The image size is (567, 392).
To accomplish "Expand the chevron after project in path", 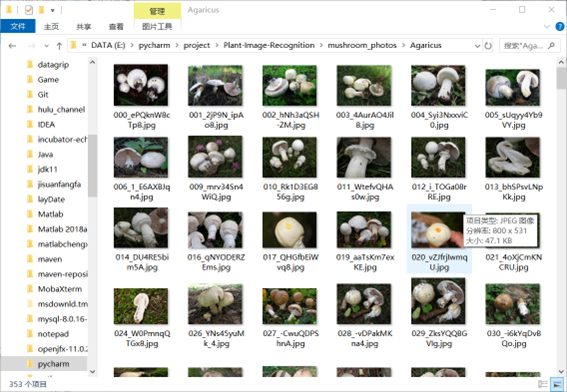I will pyautogui.click(x=217, y=46).
